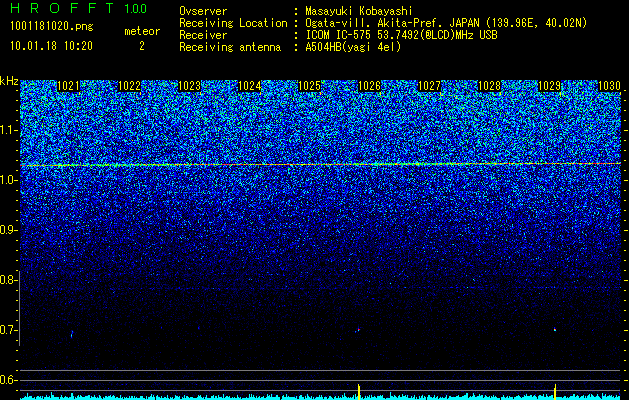
Task: Select the A504HB(yagi 4el) antenna text
Action: coord(353,47)
